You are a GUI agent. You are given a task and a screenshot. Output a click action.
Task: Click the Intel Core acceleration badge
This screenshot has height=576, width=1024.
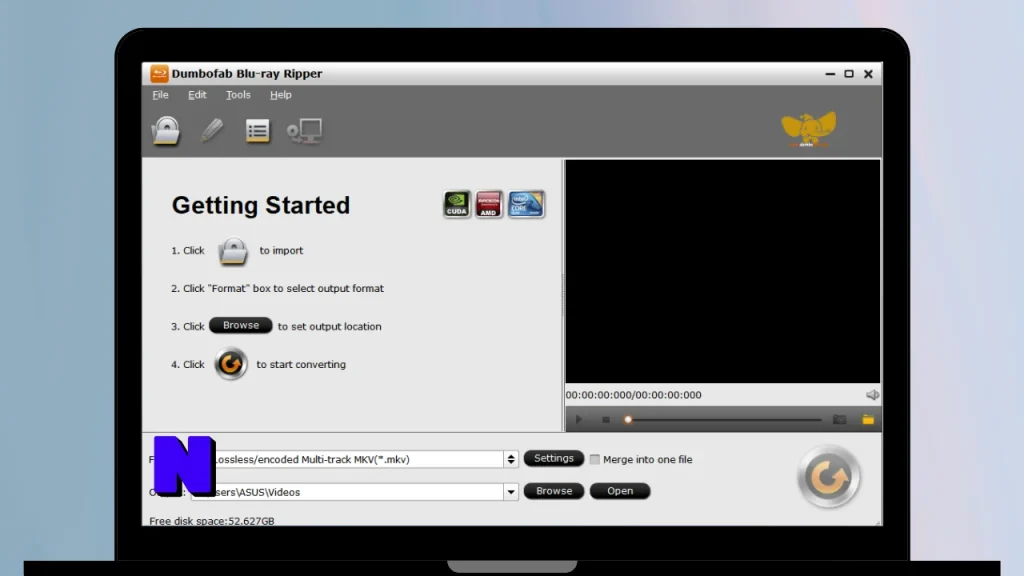click(526, 204)
